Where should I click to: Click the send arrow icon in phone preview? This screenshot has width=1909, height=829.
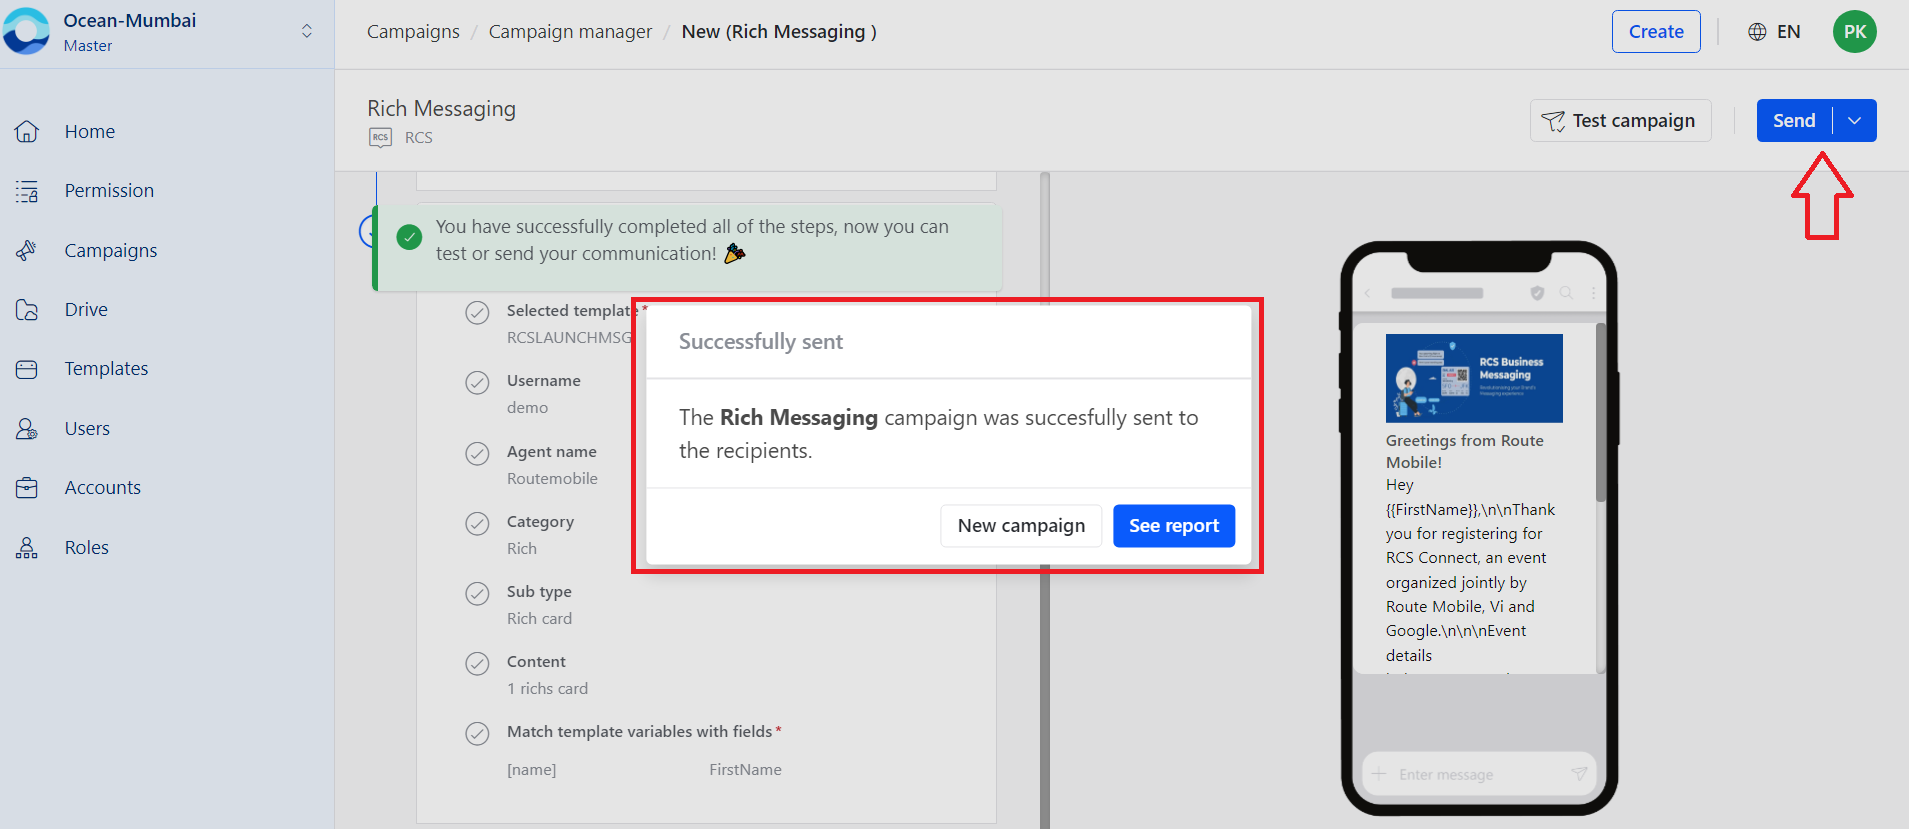click(1579, 774)
